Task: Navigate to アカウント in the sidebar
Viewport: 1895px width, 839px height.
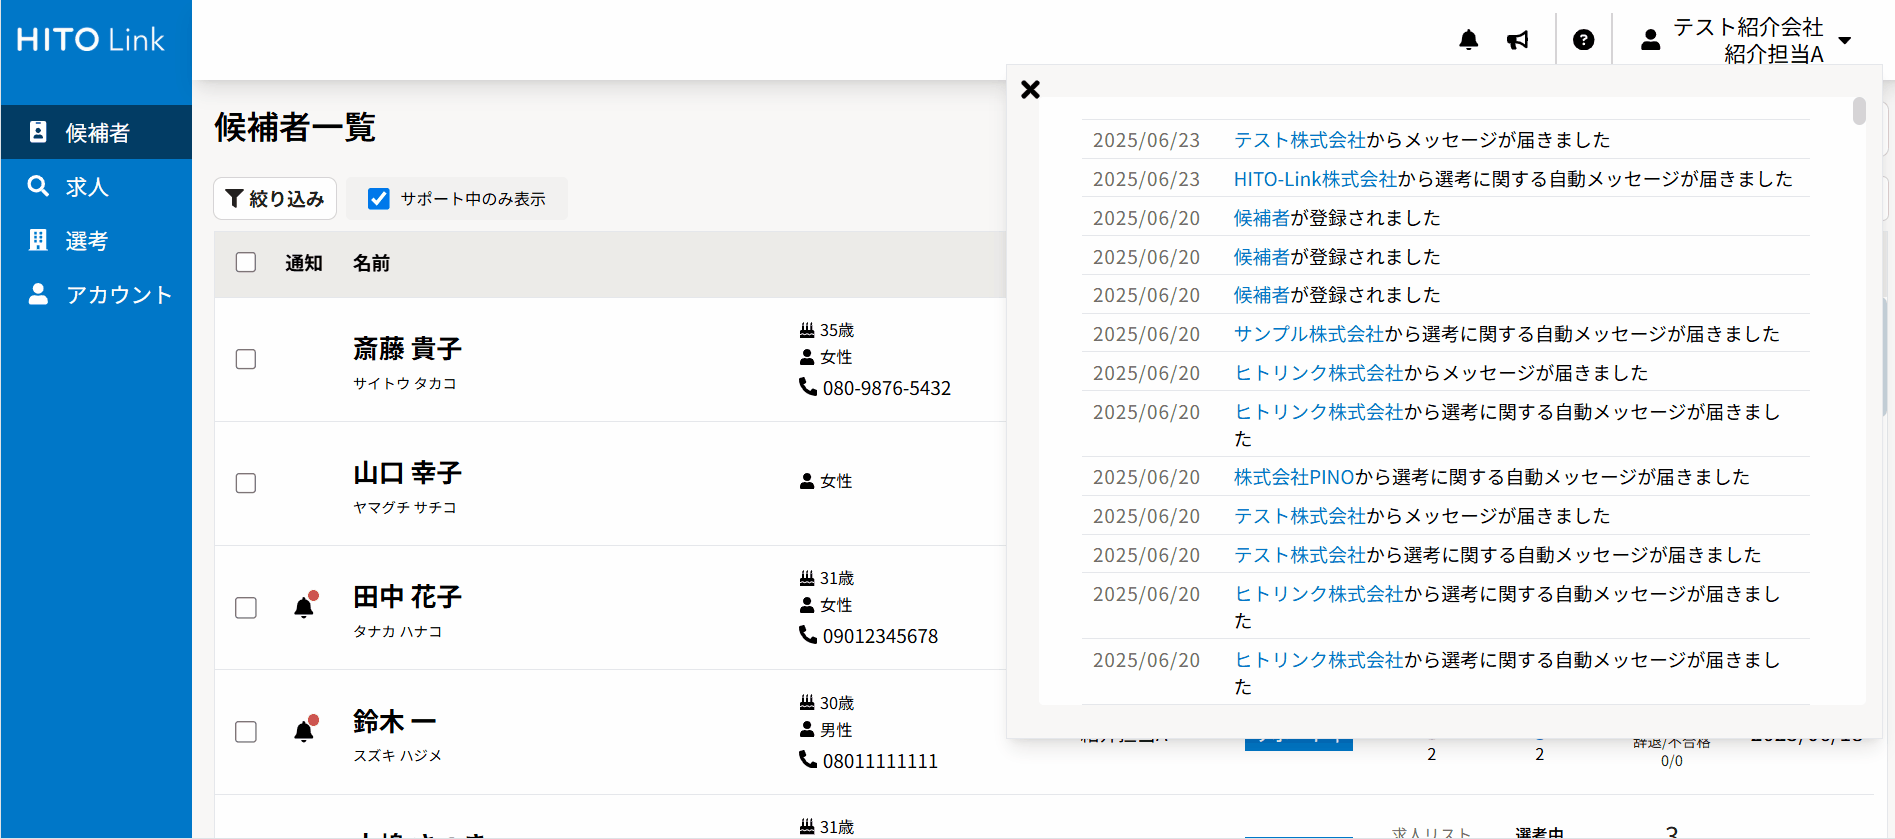Action: point(118,295)
